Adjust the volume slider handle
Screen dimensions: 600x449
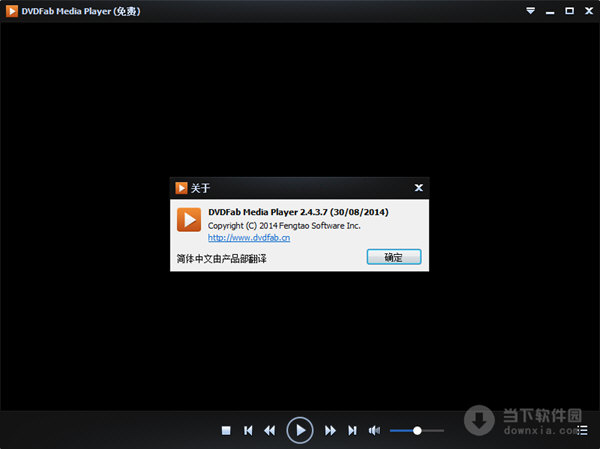tap(417, 431)
